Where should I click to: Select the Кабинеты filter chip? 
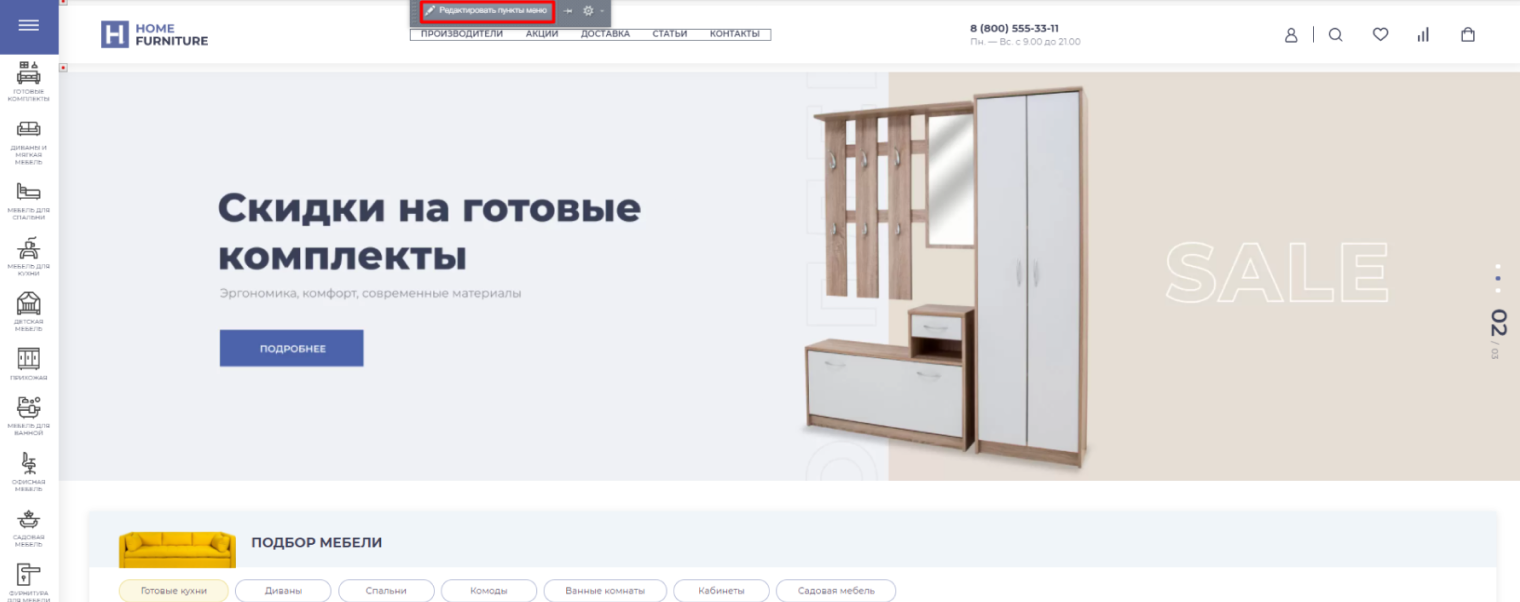coord(721,591)
